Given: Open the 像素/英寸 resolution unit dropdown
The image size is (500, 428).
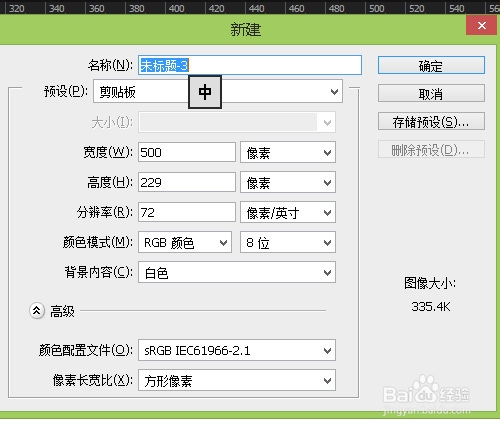Looking at the screenshot, I should (288, 212).
